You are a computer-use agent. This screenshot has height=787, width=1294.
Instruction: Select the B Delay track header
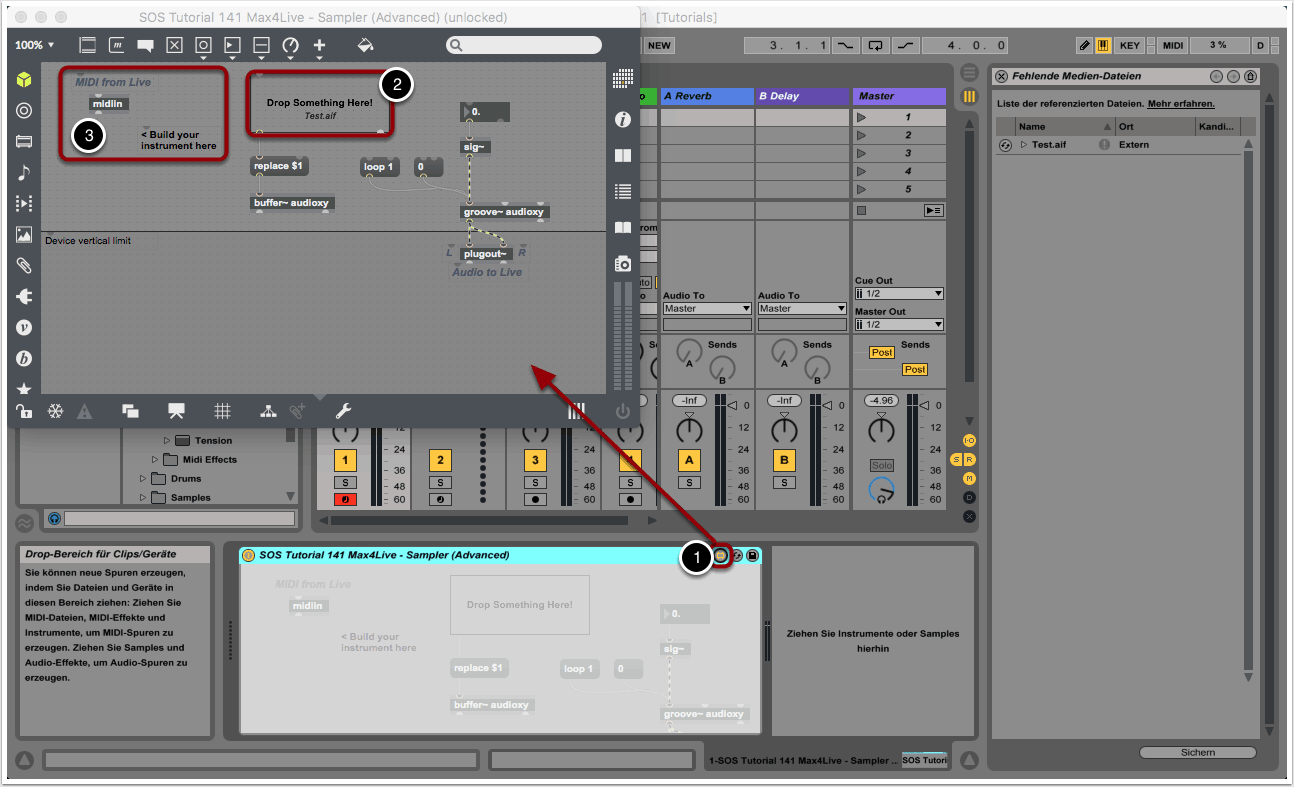(x=802, y=96)
